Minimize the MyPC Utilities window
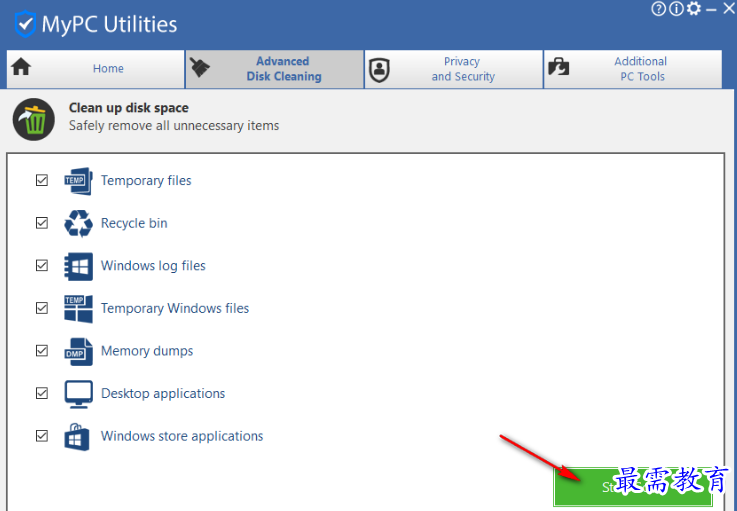Image resolution: width=737 pixels, height=511 pixels. click(x=711, y=9)
